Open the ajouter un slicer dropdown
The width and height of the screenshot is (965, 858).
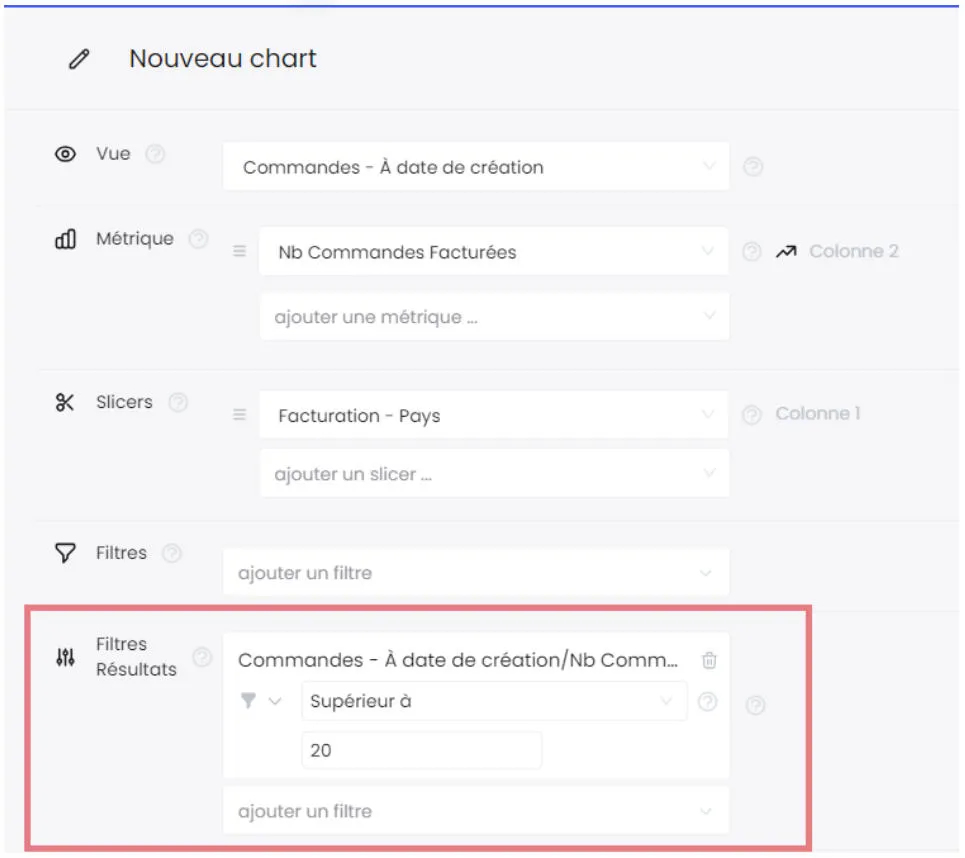click(x=494, y=474)
